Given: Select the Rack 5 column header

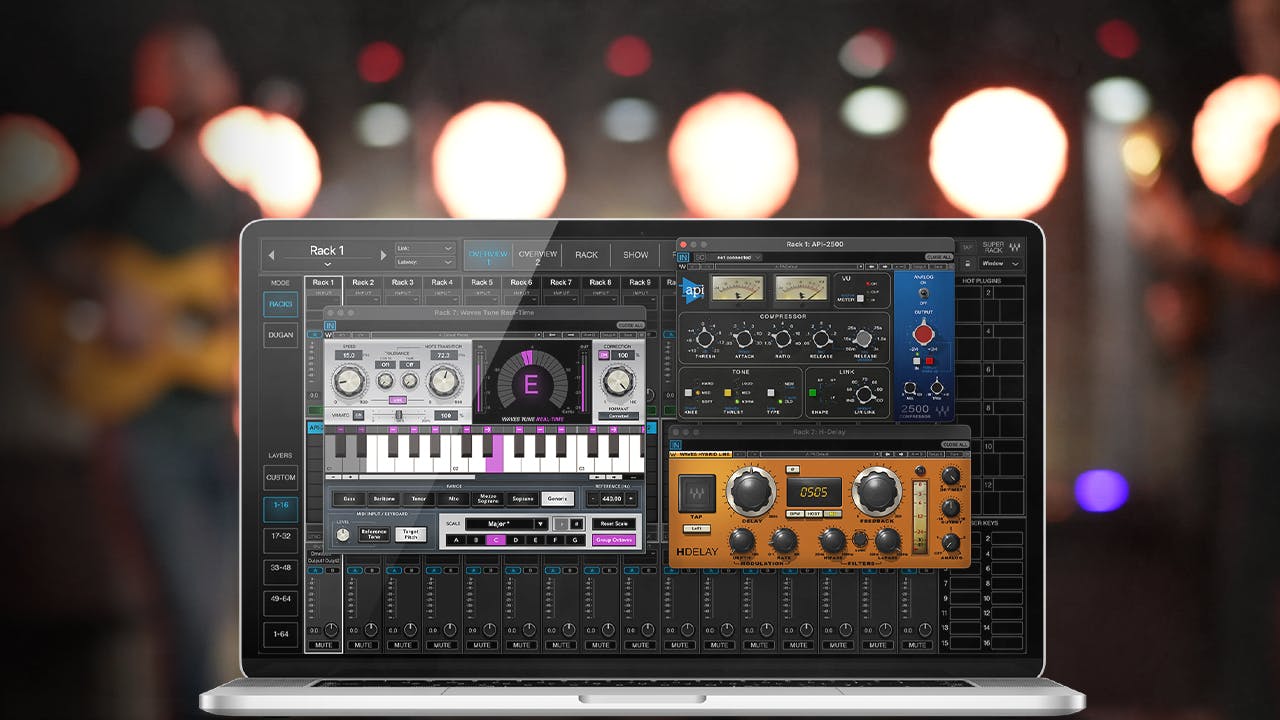Looking at the screenshot, I should pos(482,283).
